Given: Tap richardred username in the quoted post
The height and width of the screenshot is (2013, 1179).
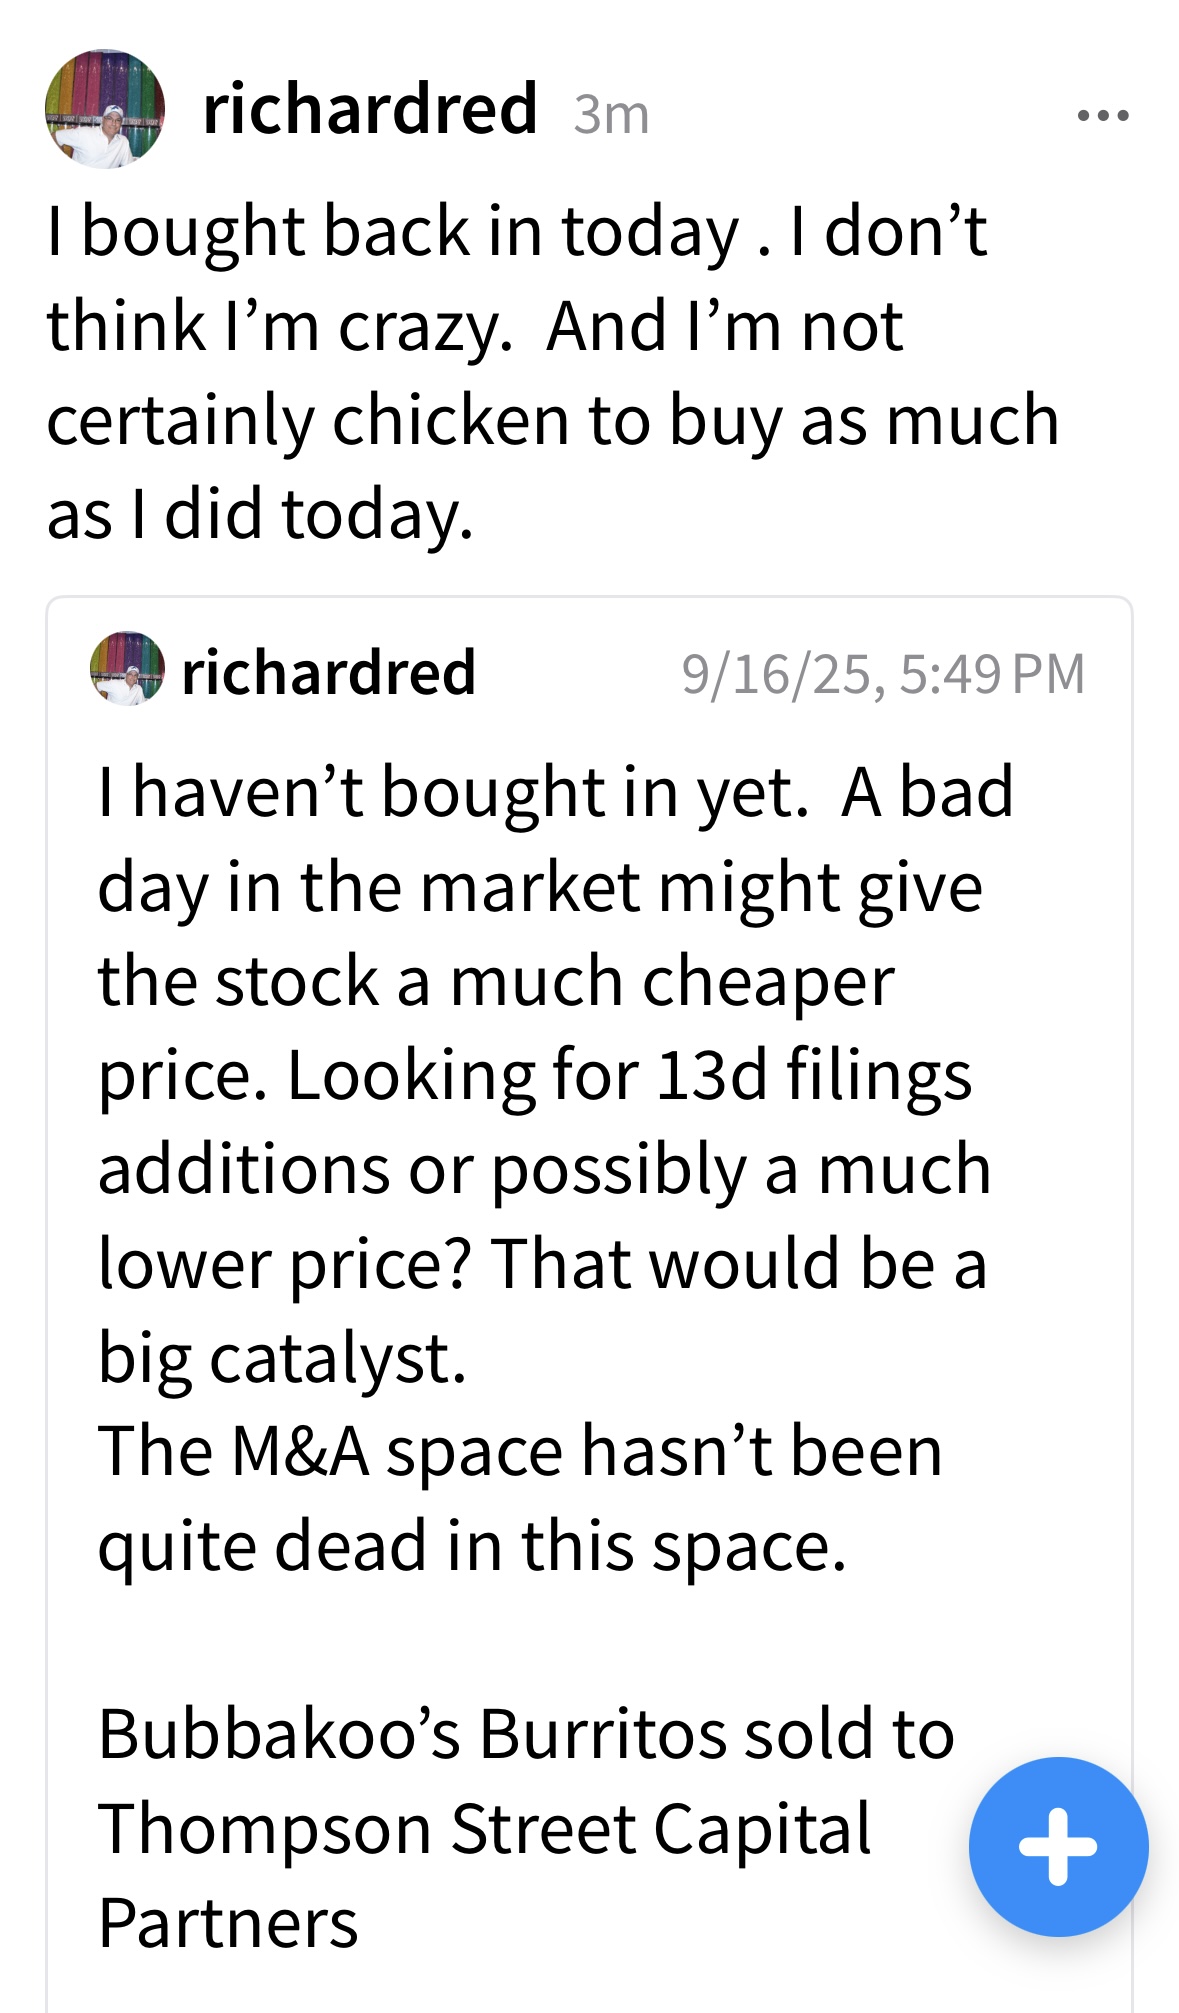Looking at the screenshot, I should tap(328, 672).
